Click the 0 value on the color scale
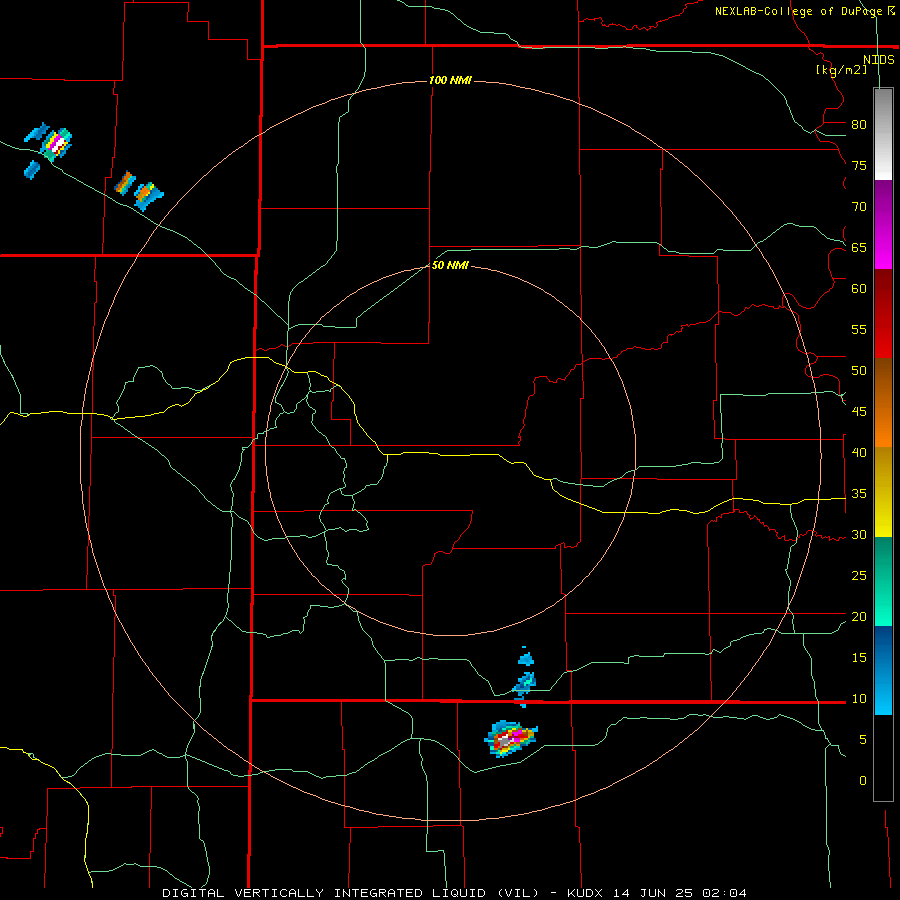Screen dimensions: 900x900 click(863, 781)
